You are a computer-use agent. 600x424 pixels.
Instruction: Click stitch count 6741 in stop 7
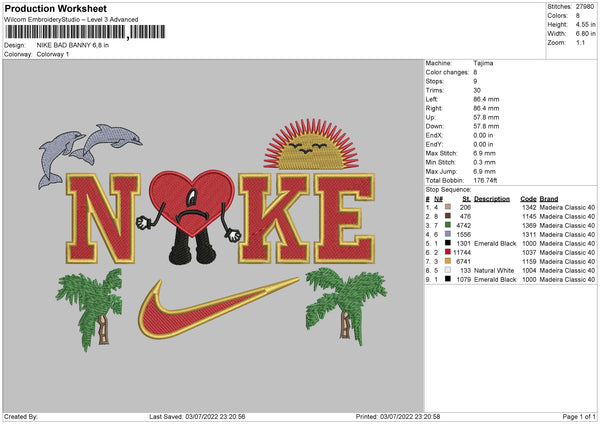coord(463,261)
